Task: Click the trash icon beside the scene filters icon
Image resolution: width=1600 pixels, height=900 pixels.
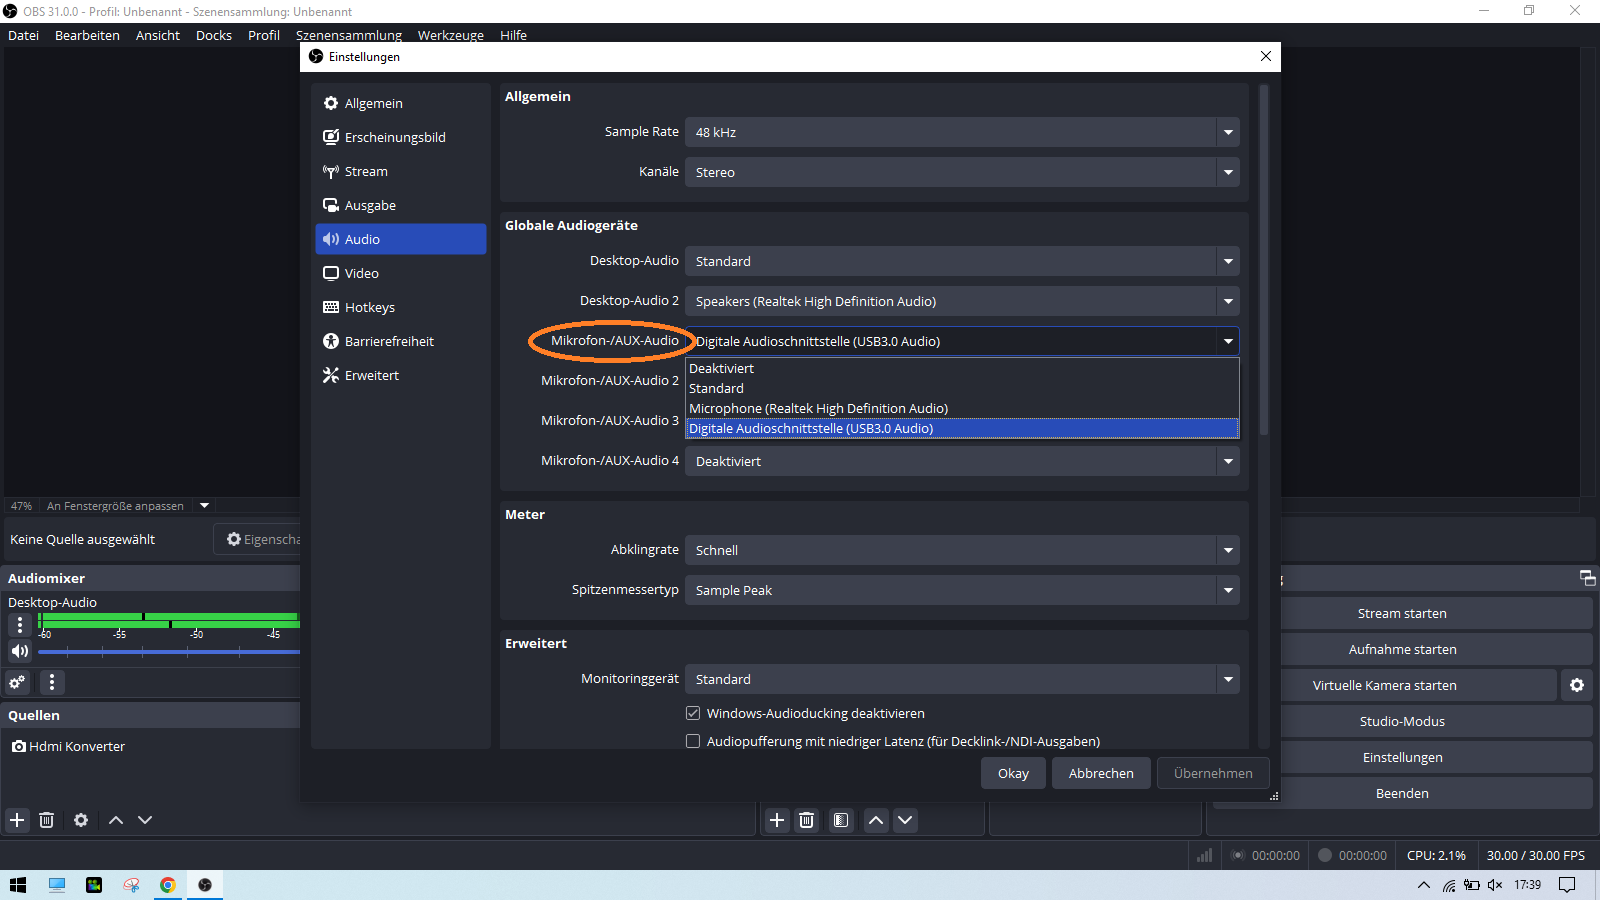Action: click(x=807, y=820)
